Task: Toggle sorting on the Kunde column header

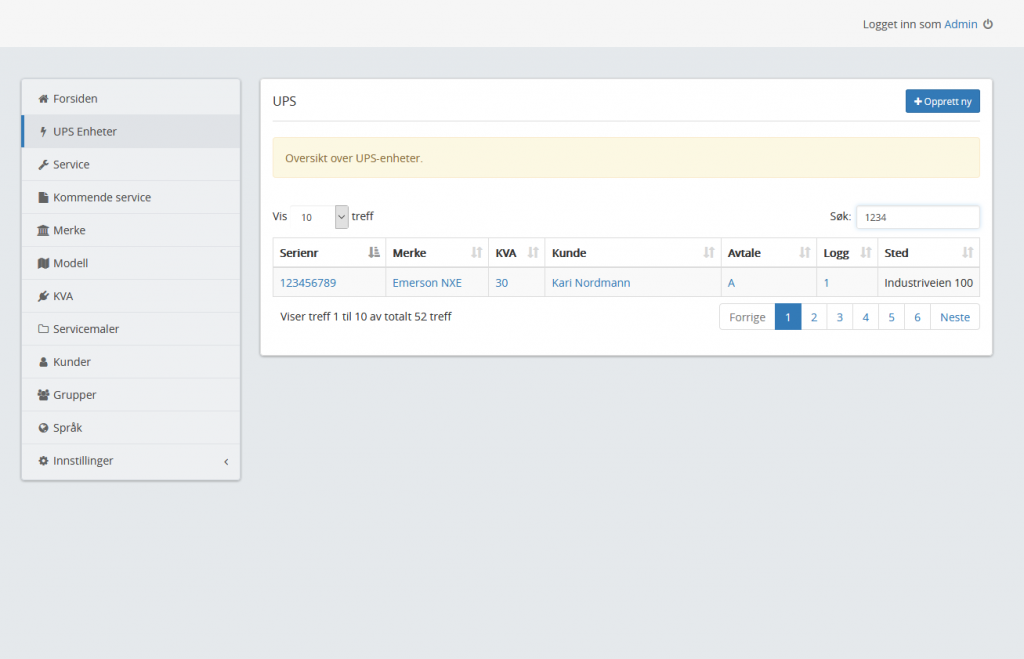Action: click(632, 253)
